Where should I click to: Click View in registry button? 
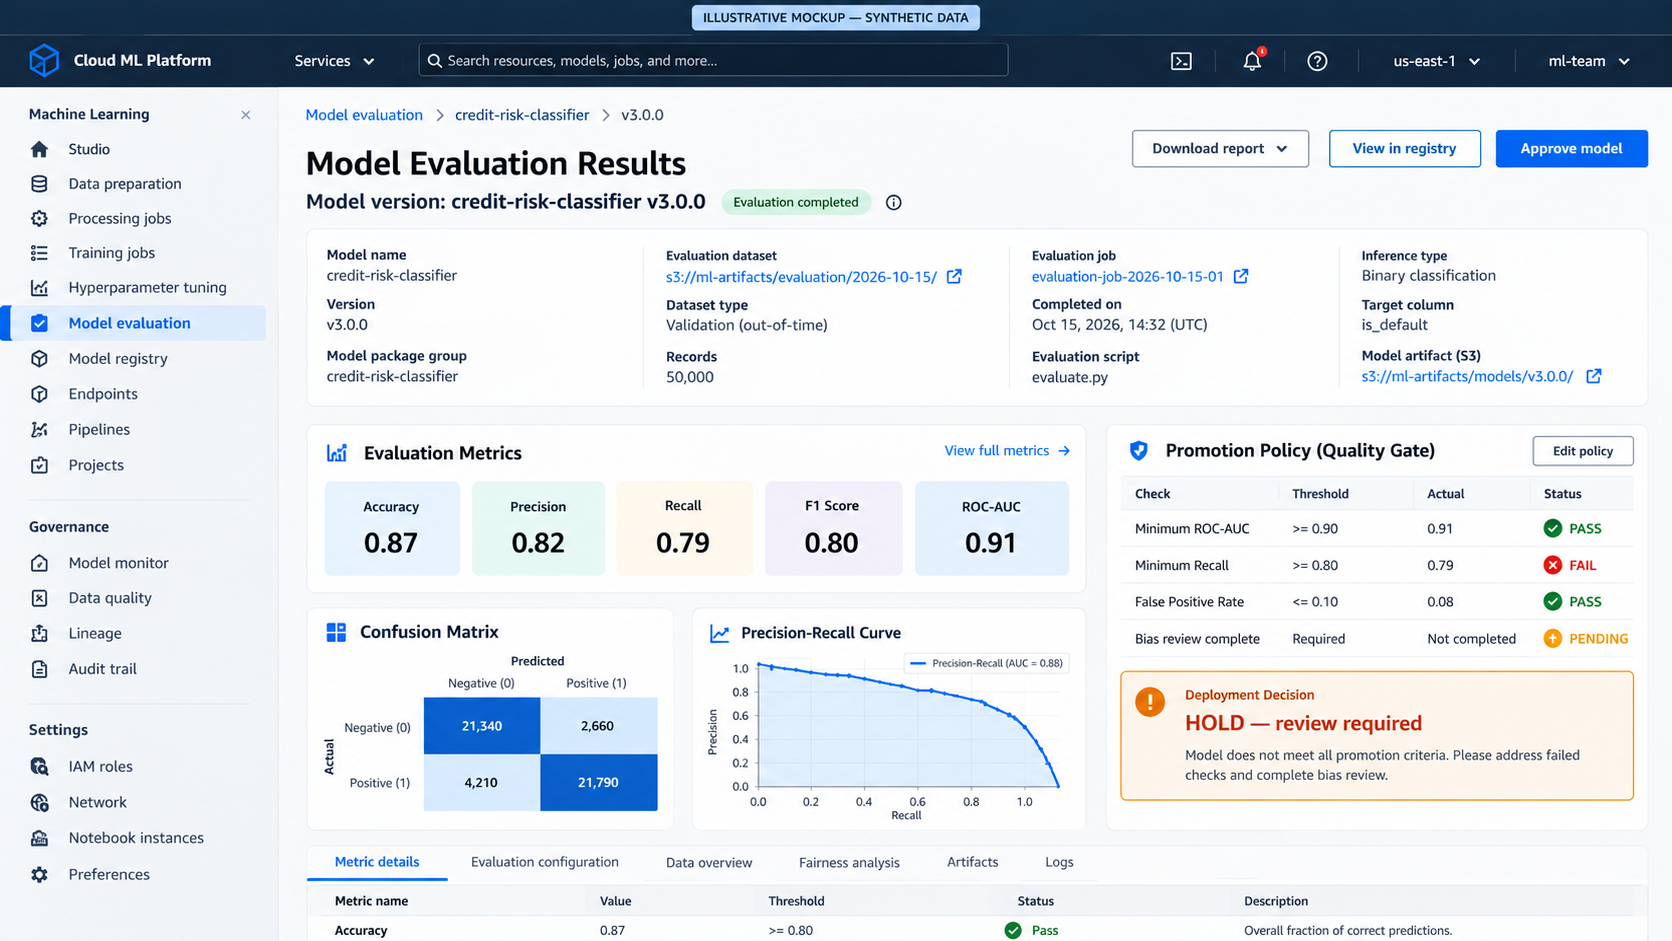[1404, 148]
